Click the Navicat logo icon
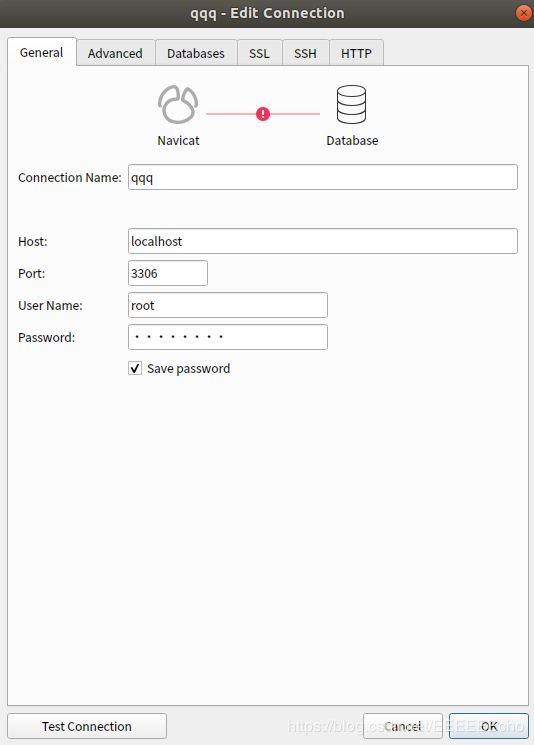This screenshot has height=745, width=534. [178, 105]
